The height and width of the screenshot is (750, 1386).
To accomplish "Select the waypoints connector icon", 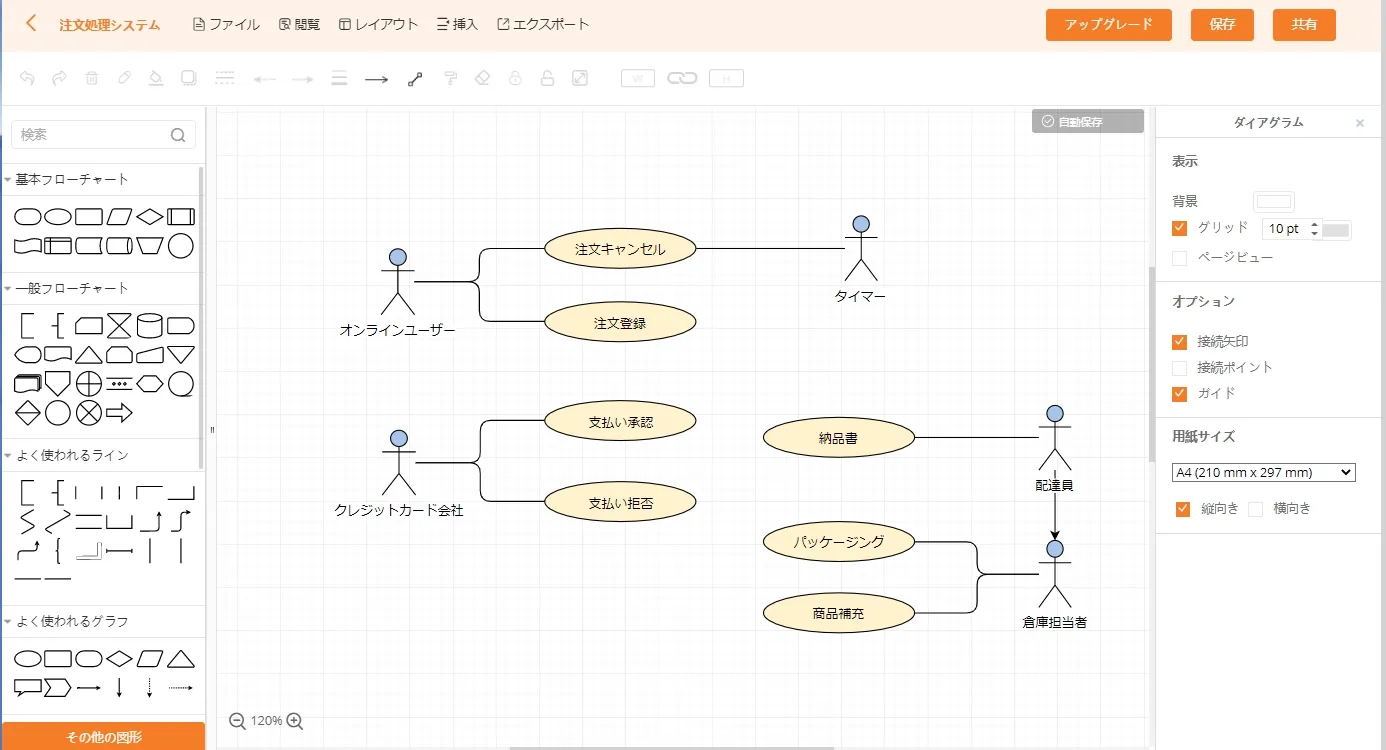I will click(x=415, y=79).
